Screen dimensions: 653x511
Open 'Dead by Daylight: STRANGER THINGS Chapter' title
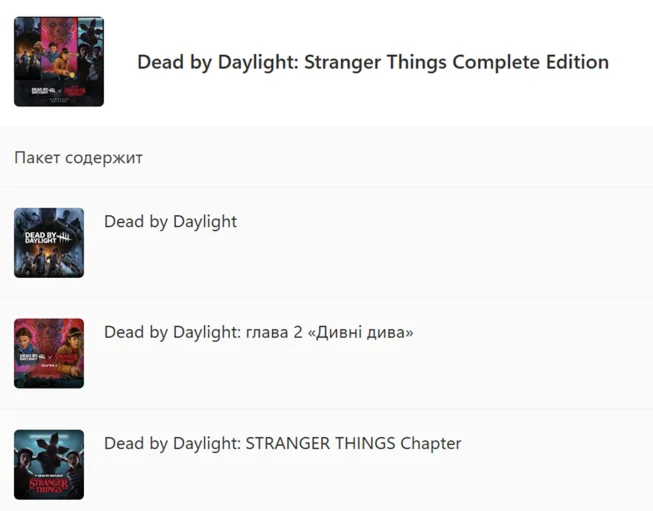[x=282, y=443]
